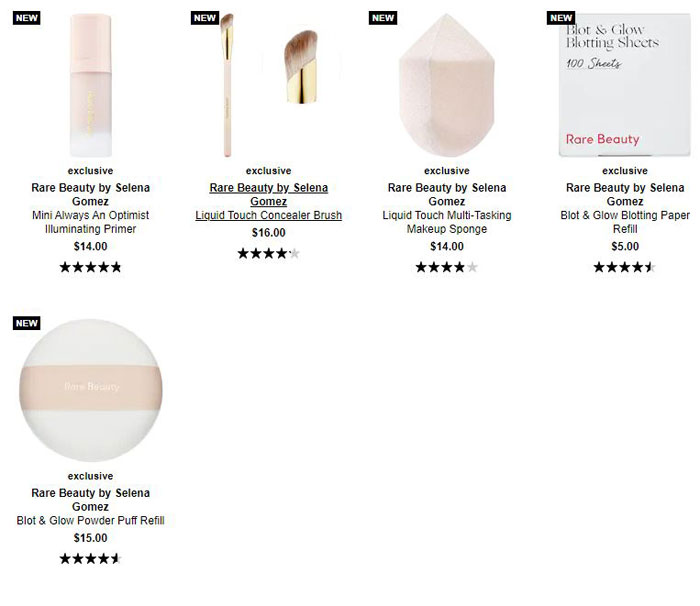Click the NEW badge on the primer
The width and height of the screenshot is (700, 606).
[27, 18]
